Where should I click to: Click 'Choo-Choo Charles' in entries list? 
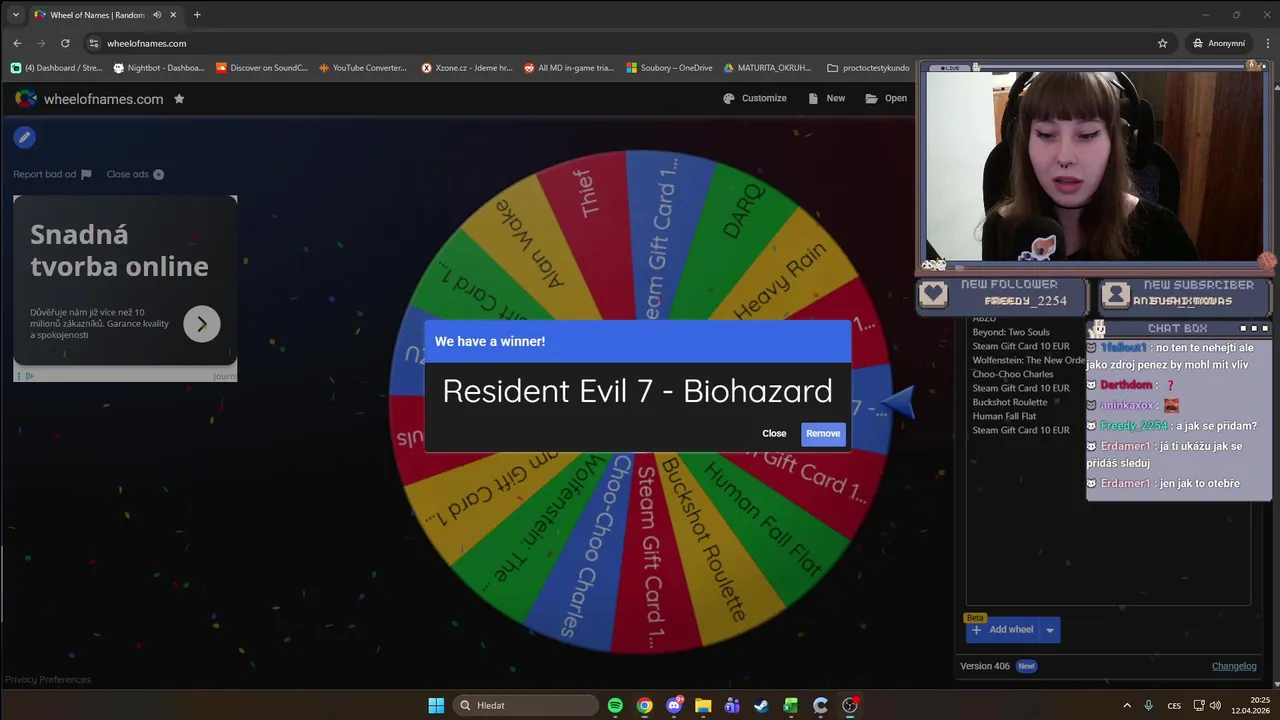[1013, 374]
